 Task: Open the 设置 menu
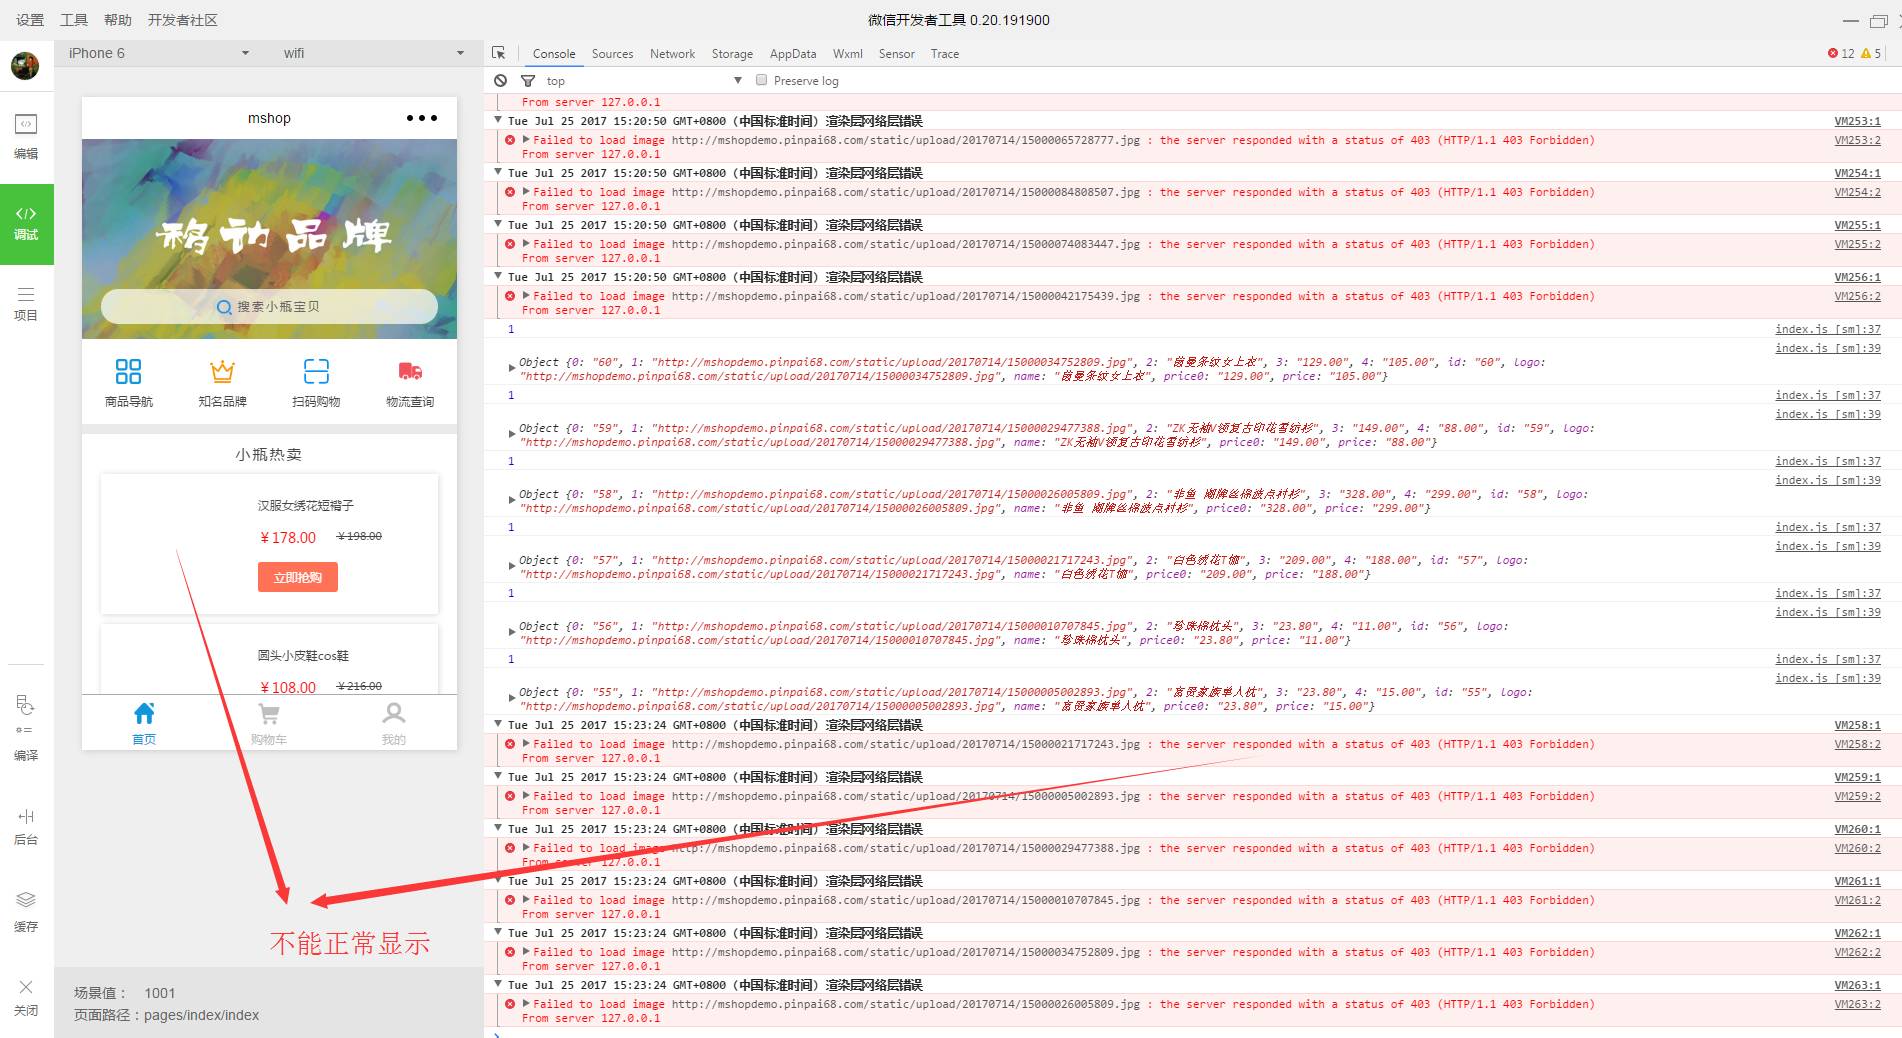click(30, 20)
